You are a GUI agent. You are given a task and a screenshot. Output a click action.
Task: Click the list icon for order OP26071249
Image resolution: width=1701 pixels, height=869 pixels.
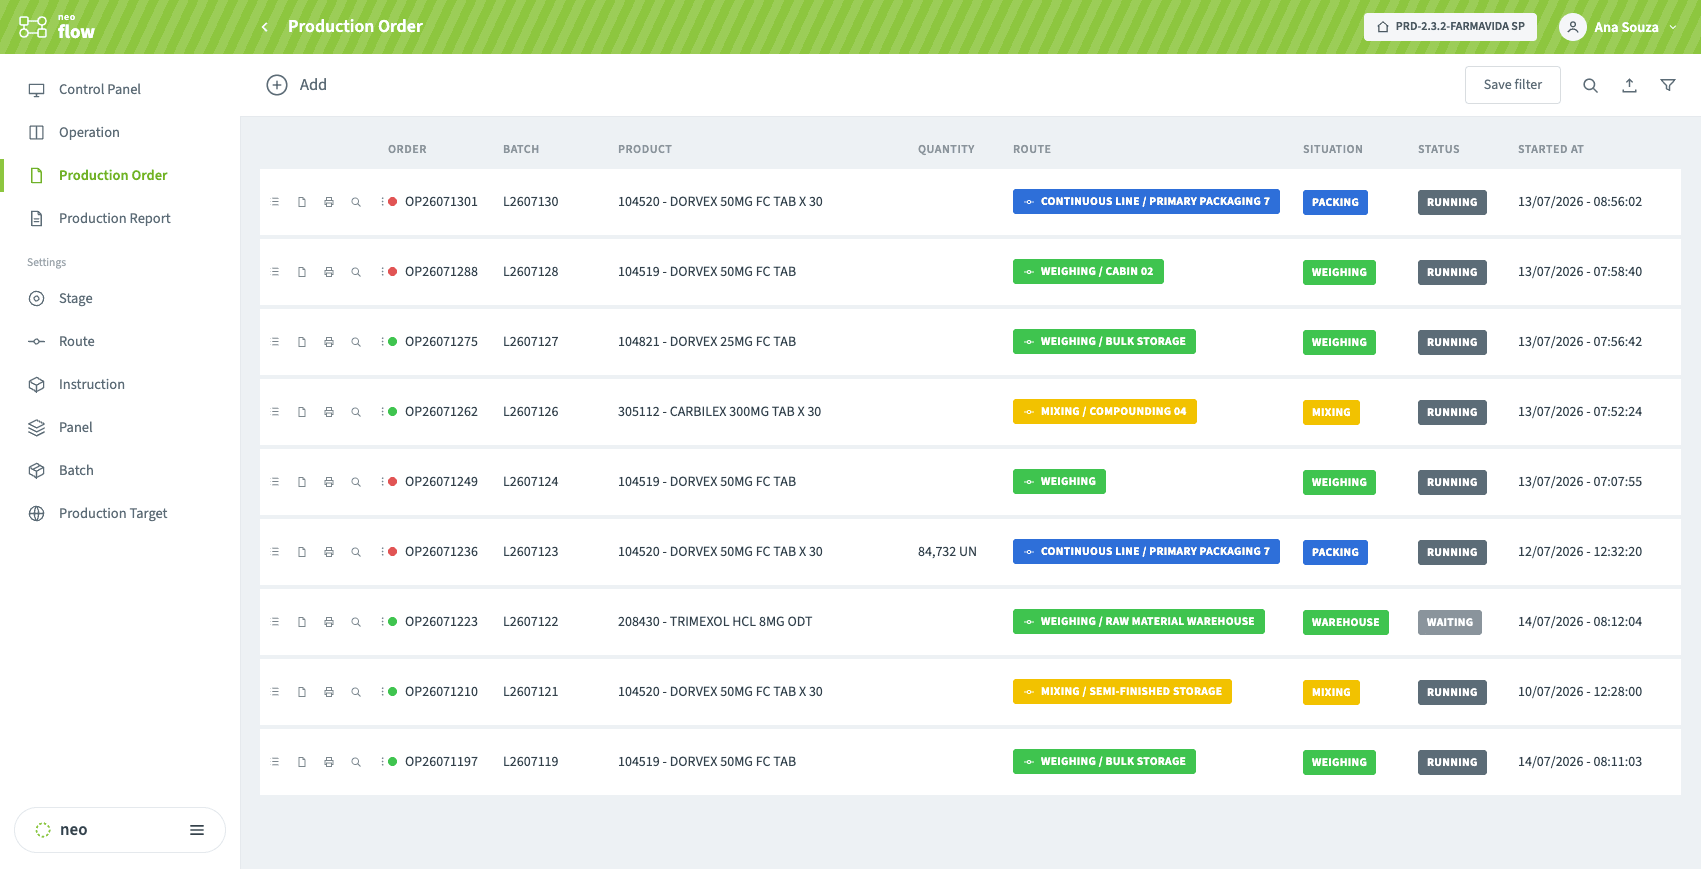(275, 482)
